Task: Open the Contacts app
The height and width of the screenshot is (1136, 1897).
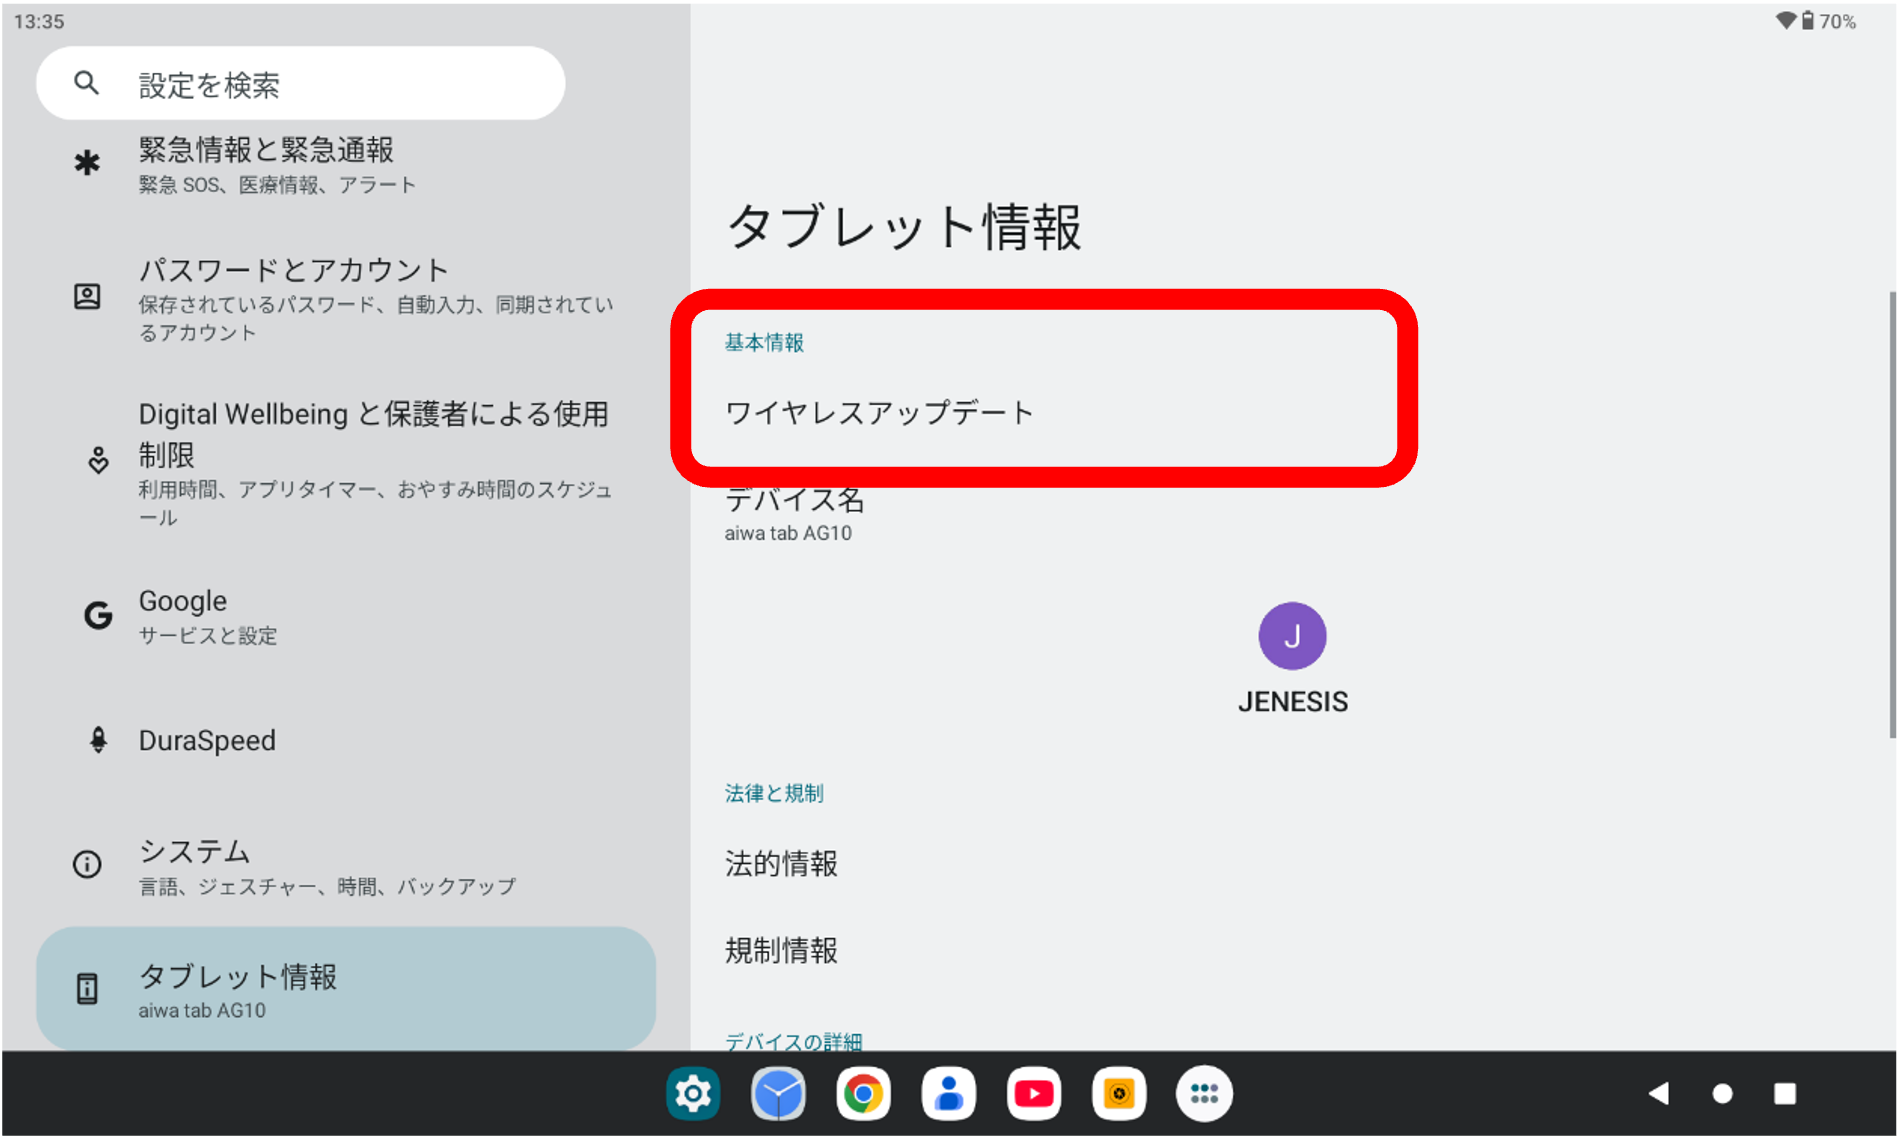Action: point(948,1093)
